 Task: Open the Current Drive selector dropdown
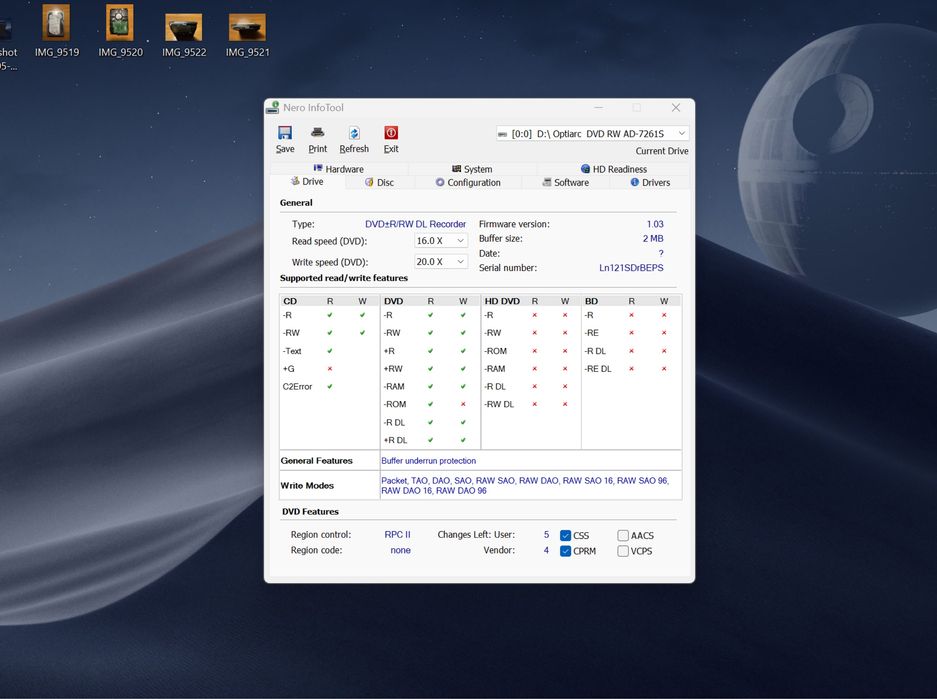(592, 133)
